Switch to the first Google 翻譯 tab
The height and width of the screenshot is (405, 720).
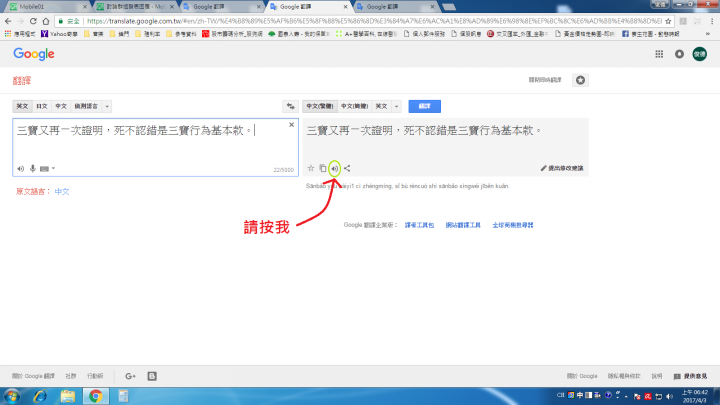click(x=222, y=6)
